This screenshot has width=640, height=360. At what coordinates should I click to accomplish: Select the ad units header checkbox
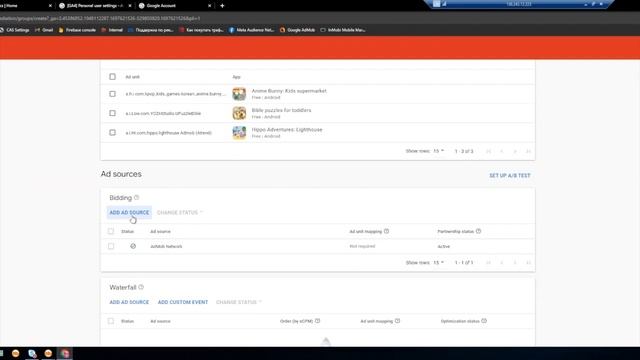click(112, 77)
